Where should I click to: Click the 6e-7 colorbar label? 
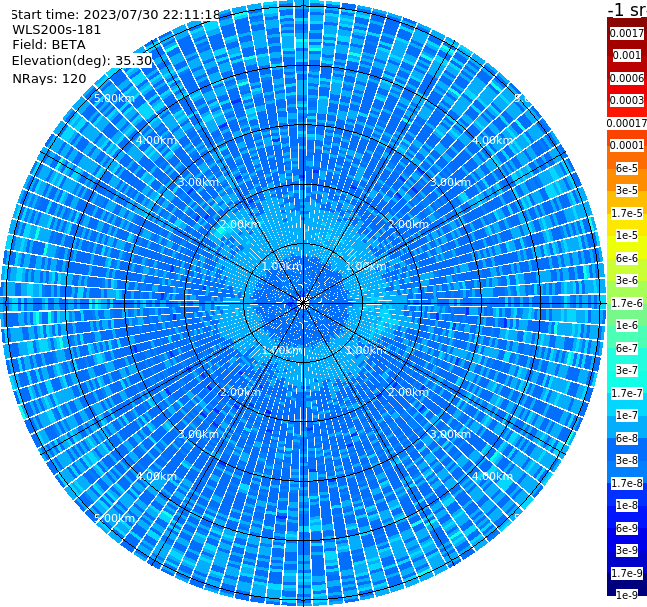[627, 348]
